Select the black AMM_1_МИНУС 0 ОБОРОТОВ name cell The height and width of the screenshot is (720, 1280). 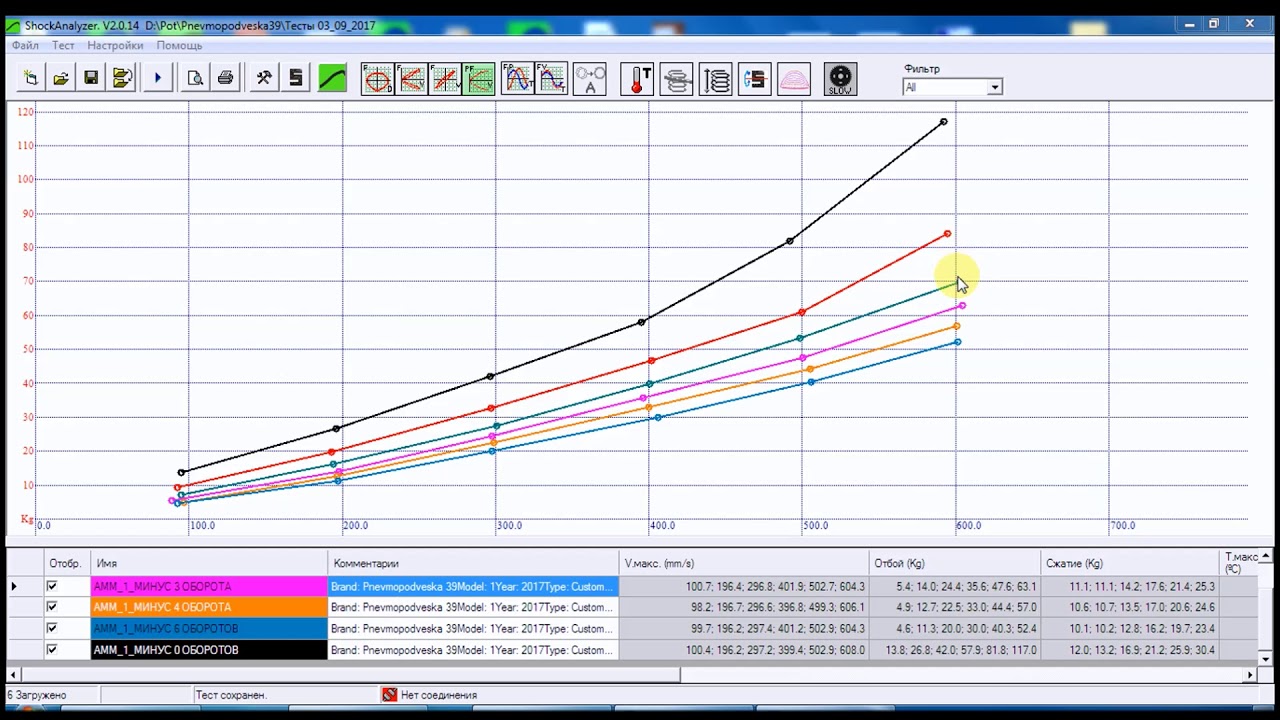pyautogui.click(x=209, y=650)
